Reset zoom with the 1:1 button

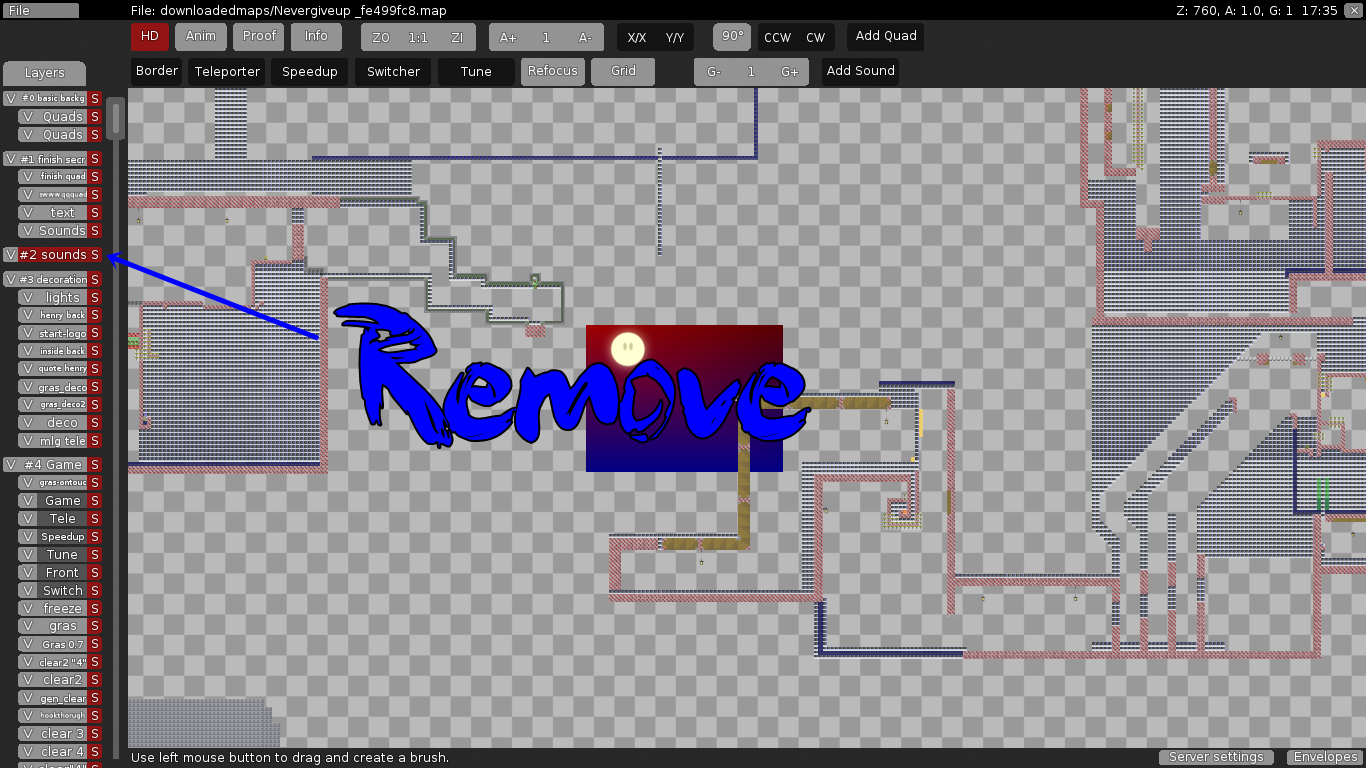[419, 37]
